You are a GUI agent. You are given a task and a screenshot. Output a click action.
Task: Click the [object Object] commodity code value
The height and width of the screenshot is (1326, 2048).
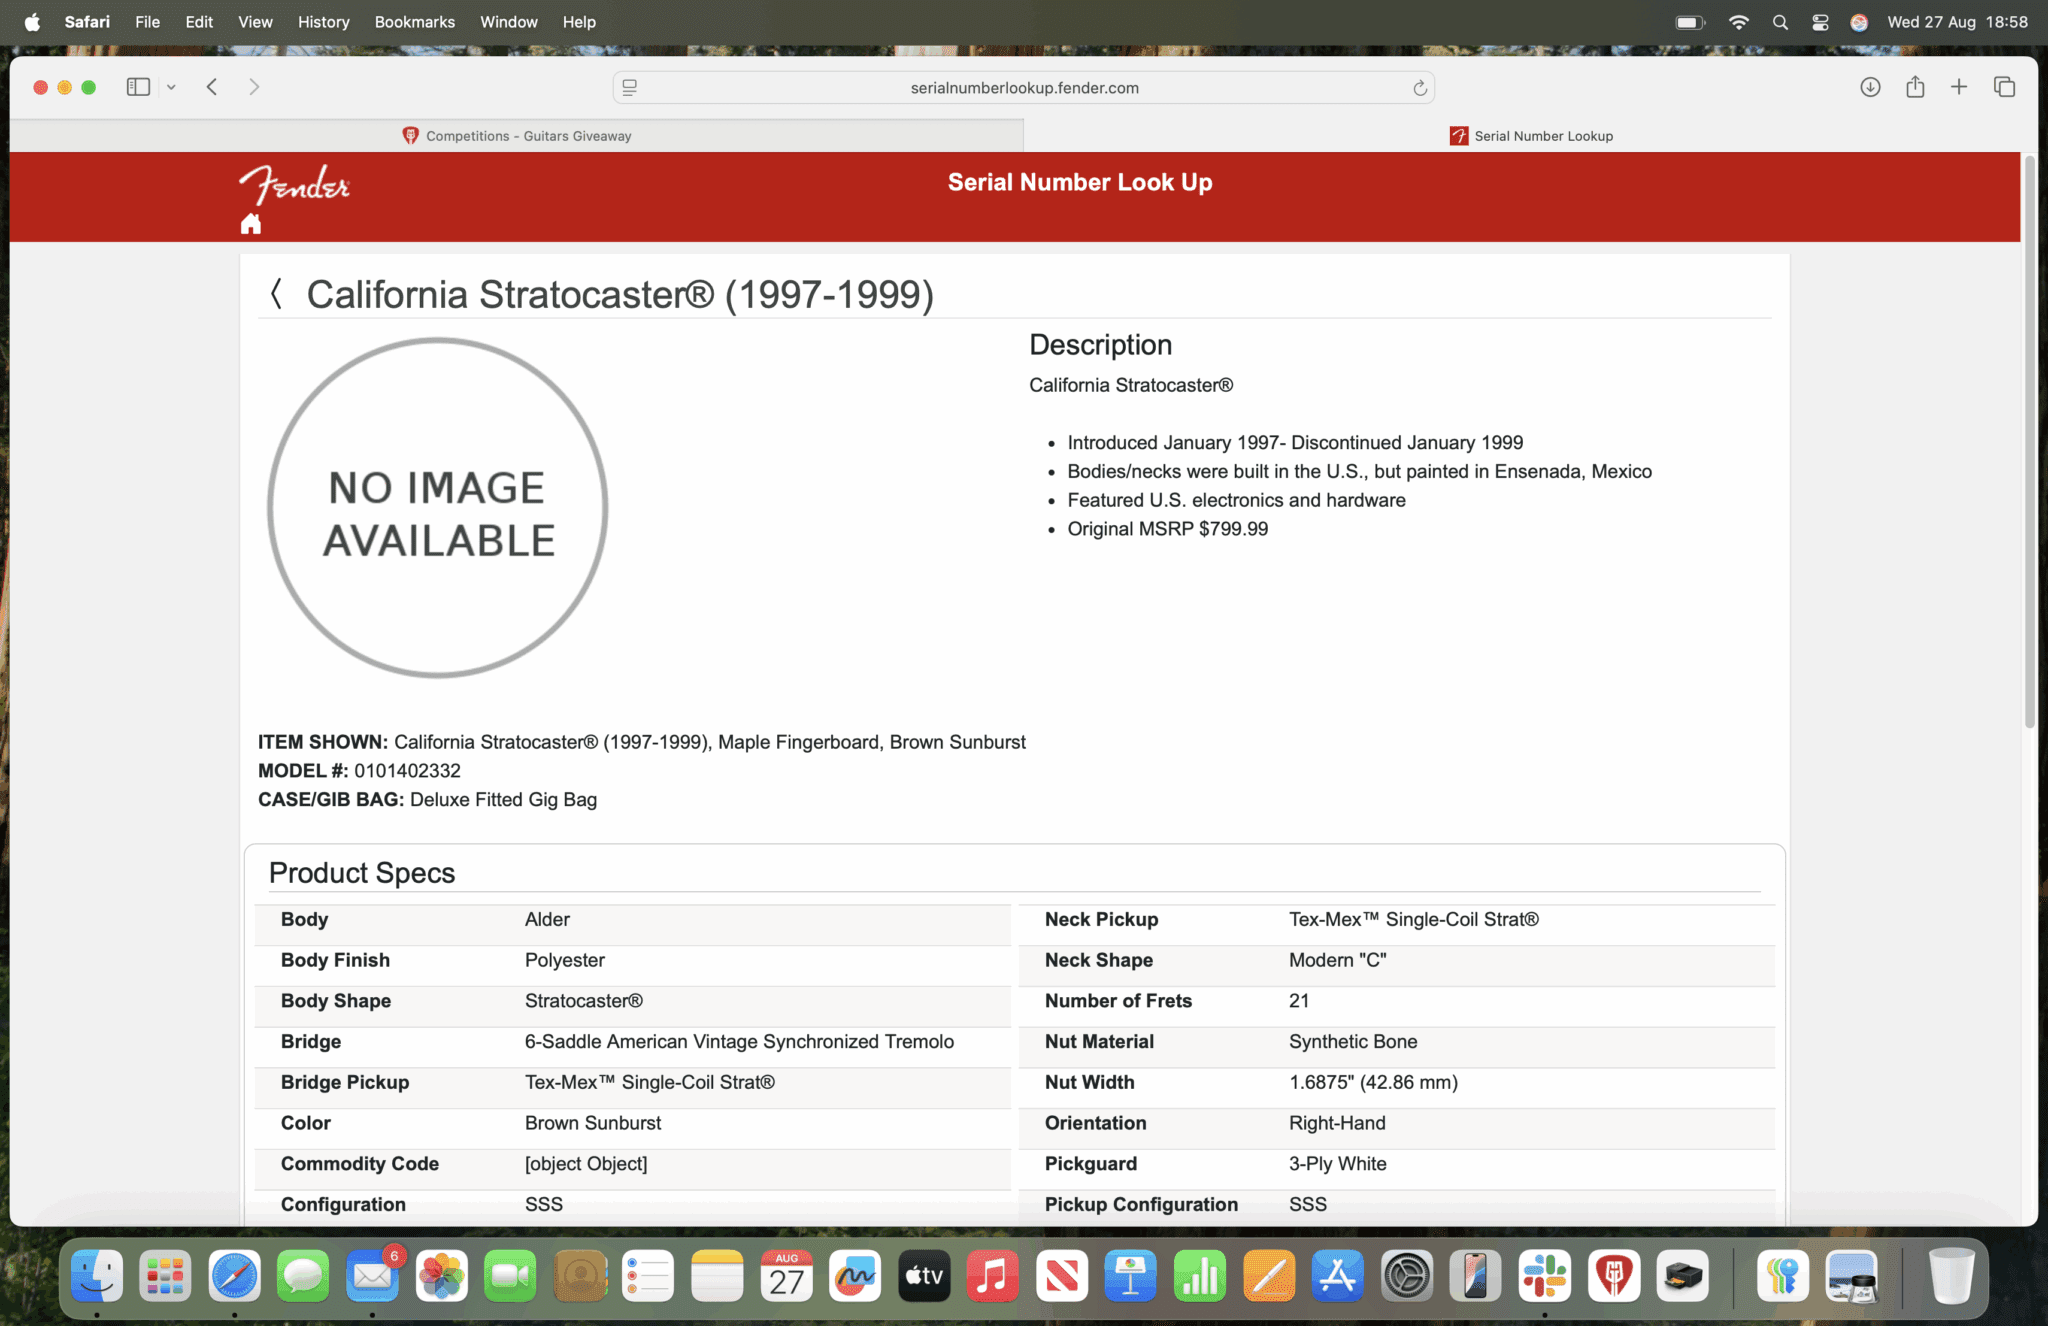pyautogui.click(x=586, y=1163)
